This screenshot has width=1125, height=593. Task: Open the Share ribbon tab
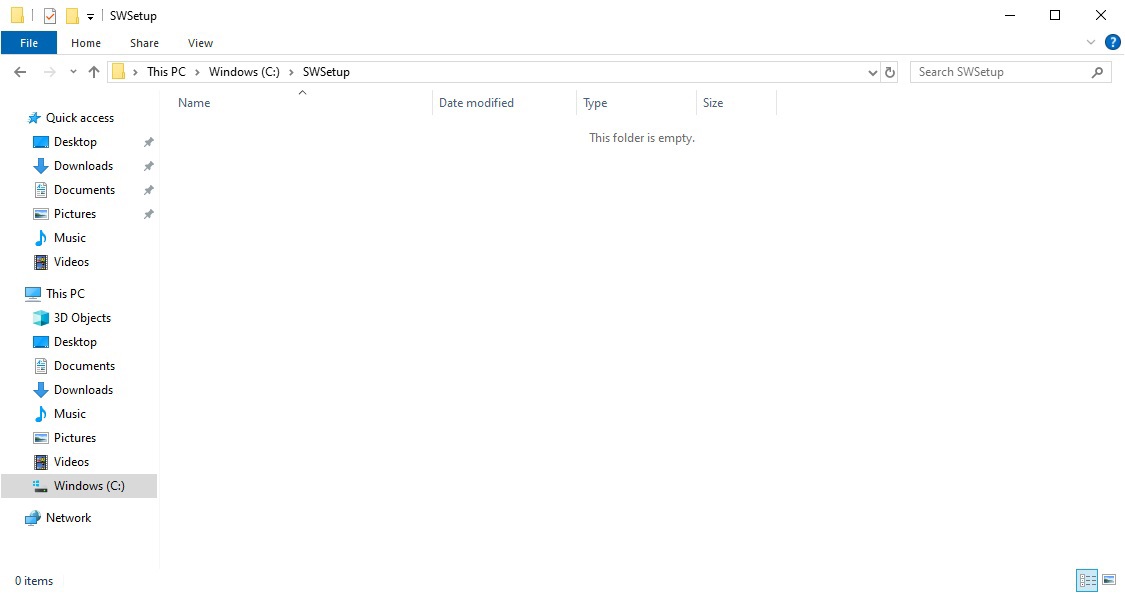pos(144,43)
